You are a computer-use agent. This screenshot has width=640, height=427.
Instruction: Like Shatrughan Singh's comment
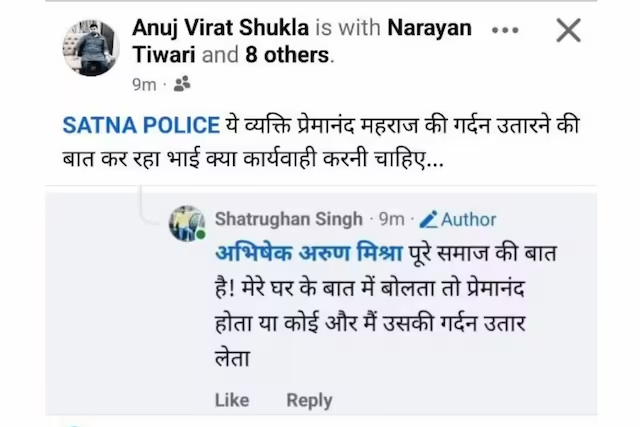coord(232,400)
